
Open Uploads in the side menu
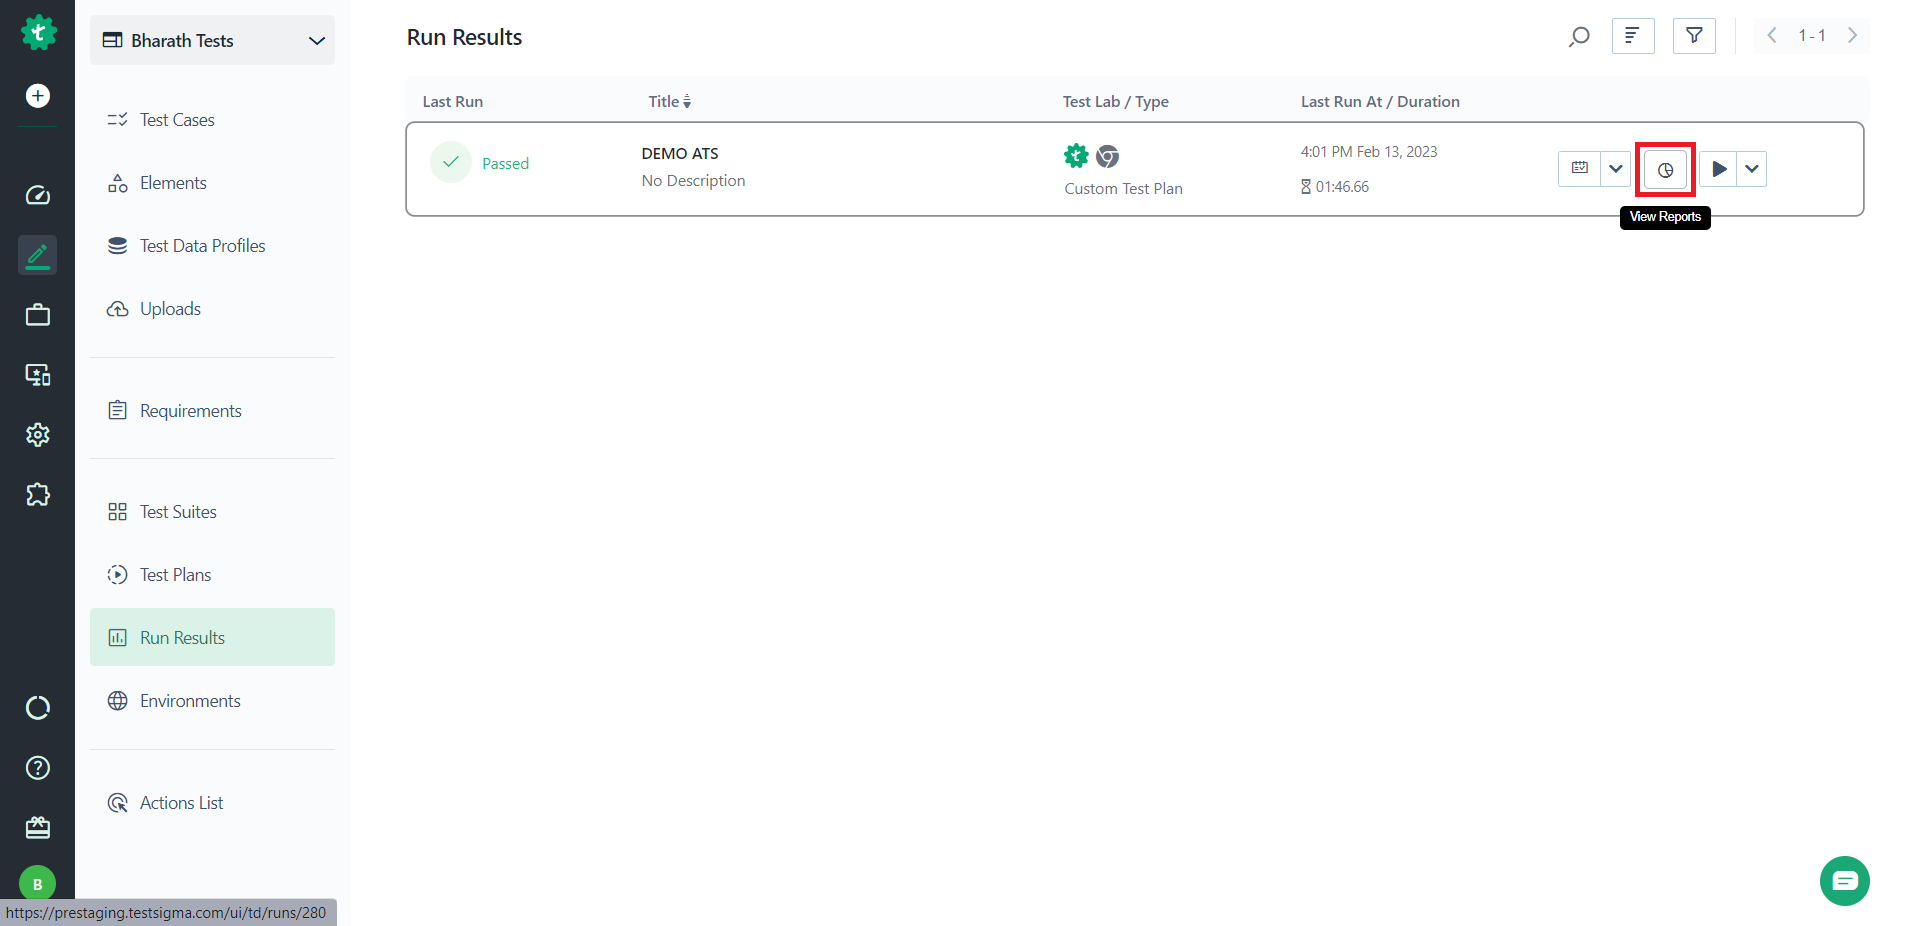point(212,309)
